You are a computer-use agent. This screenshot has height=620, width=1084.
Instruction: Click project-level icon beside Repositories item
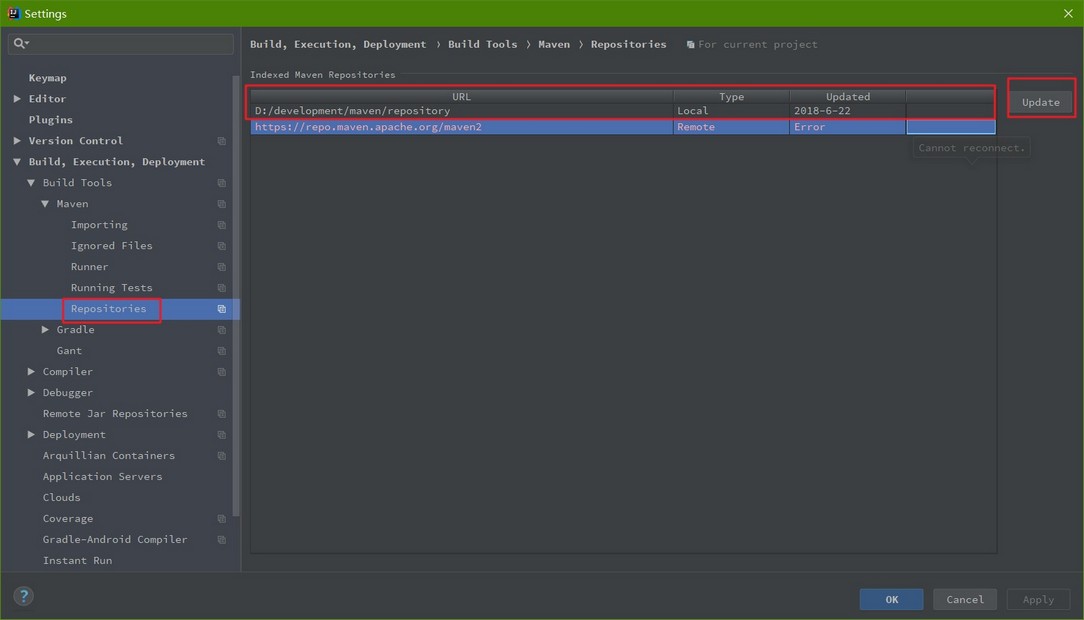click(222, 309)
